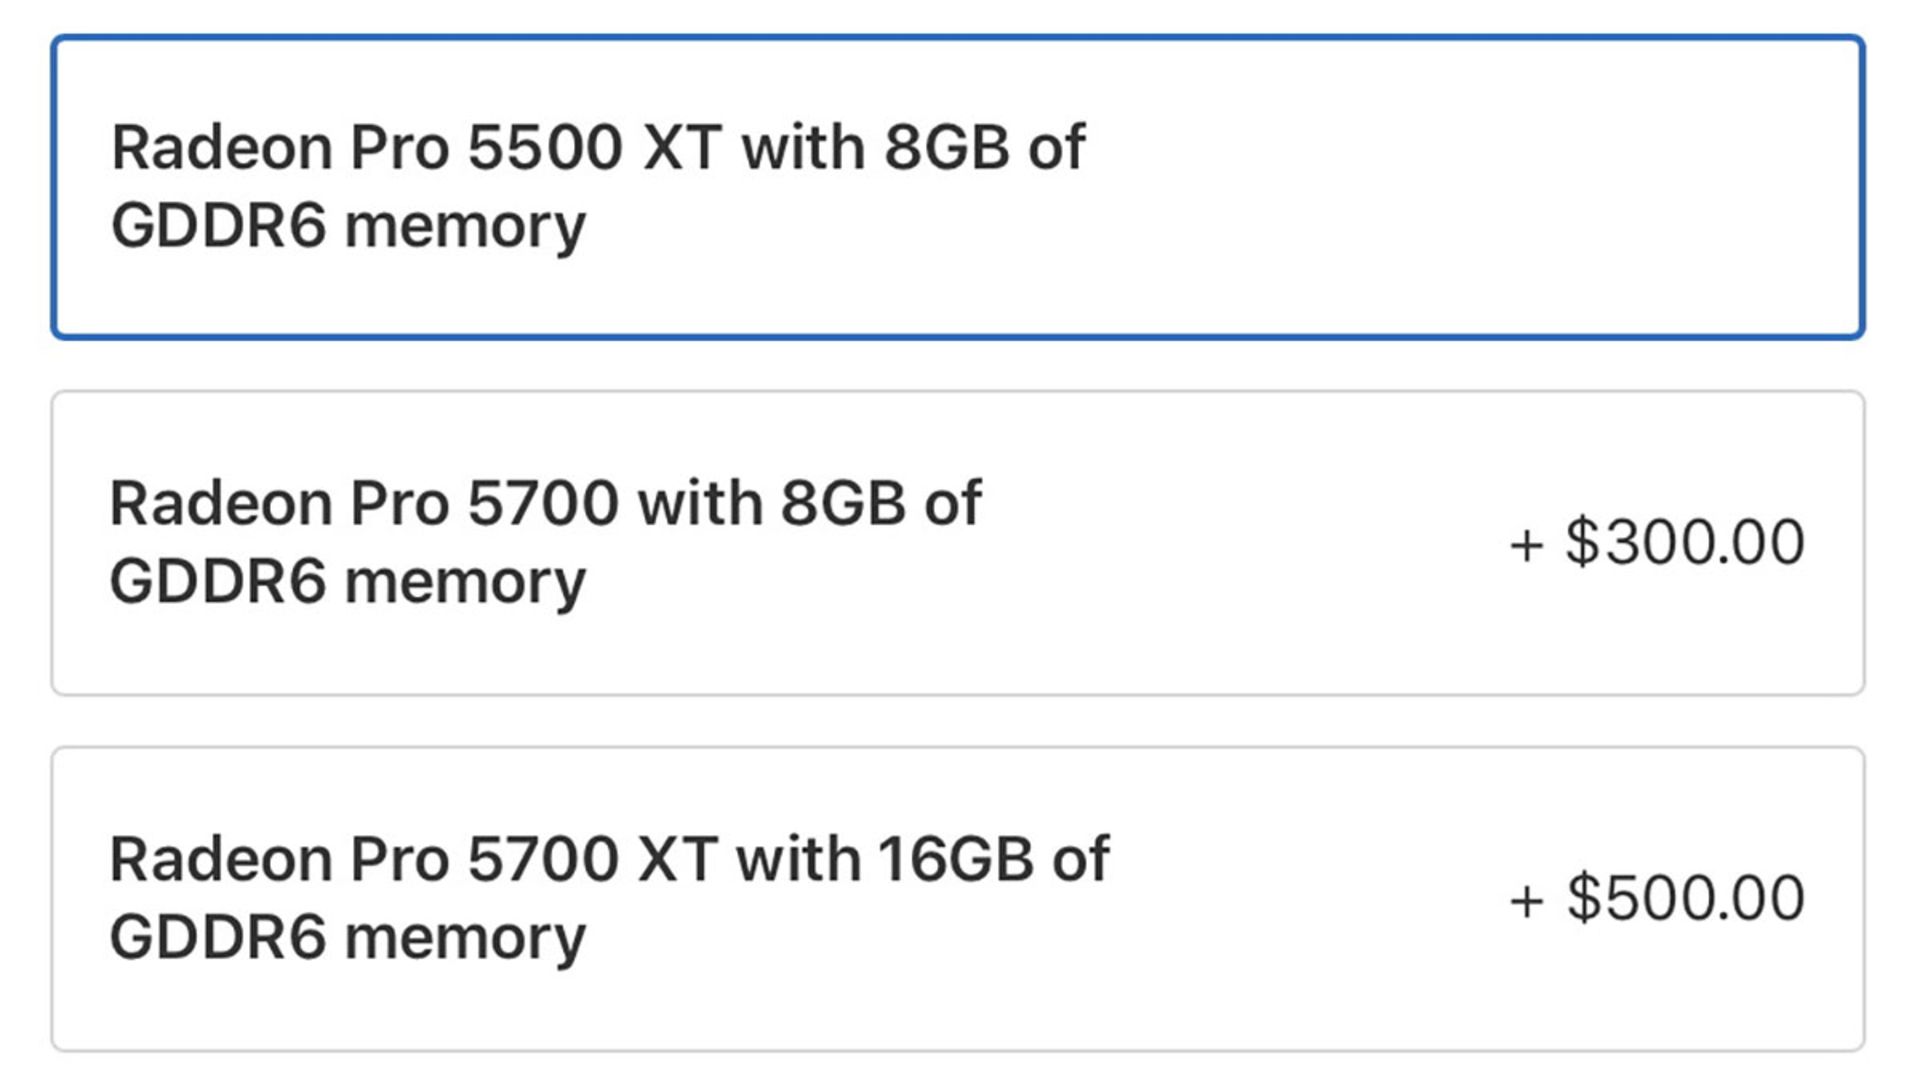The height and width of the screenshot is (1090, 1920).
Task: Select the blue-outlined graphics option card
Action: (957, 187)
